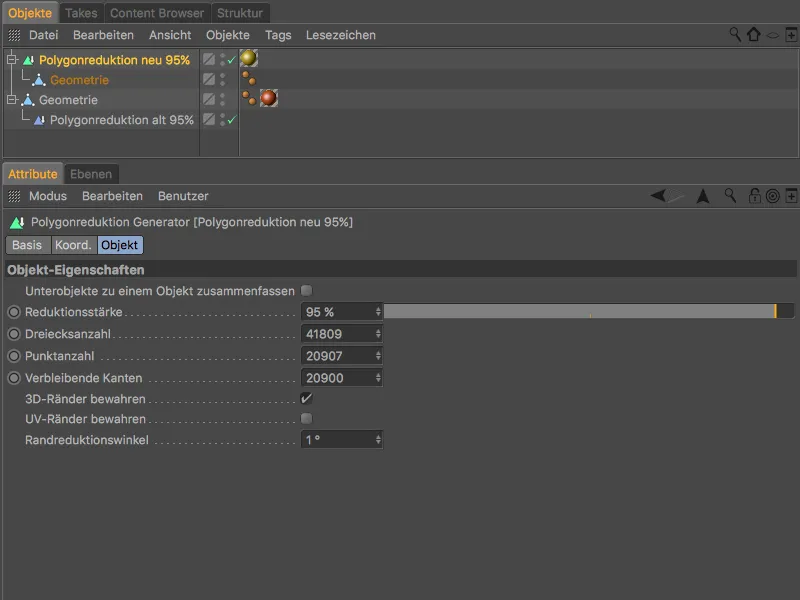Viewport: 800px width, 600px height.
Task: Click the plus icon in Object Manager toolbar
Action: 791,35
